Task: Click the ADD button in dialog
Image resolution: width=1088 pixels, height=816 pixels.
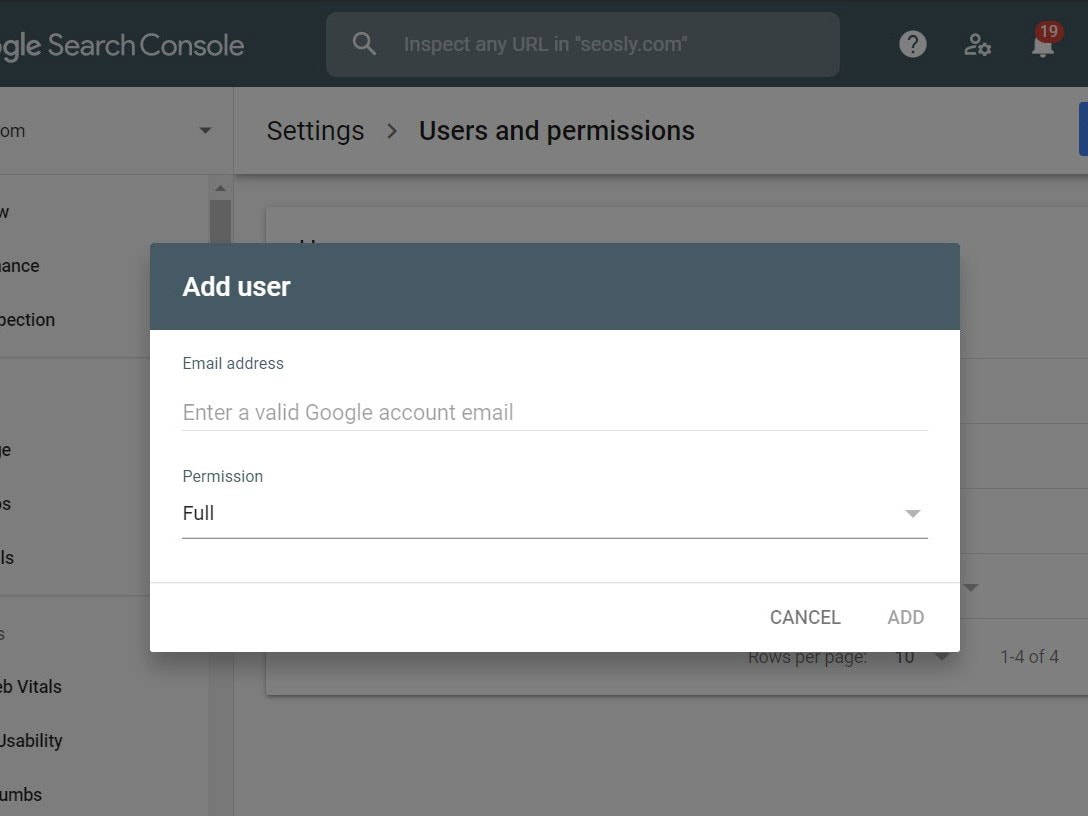Action: (906, 617)
